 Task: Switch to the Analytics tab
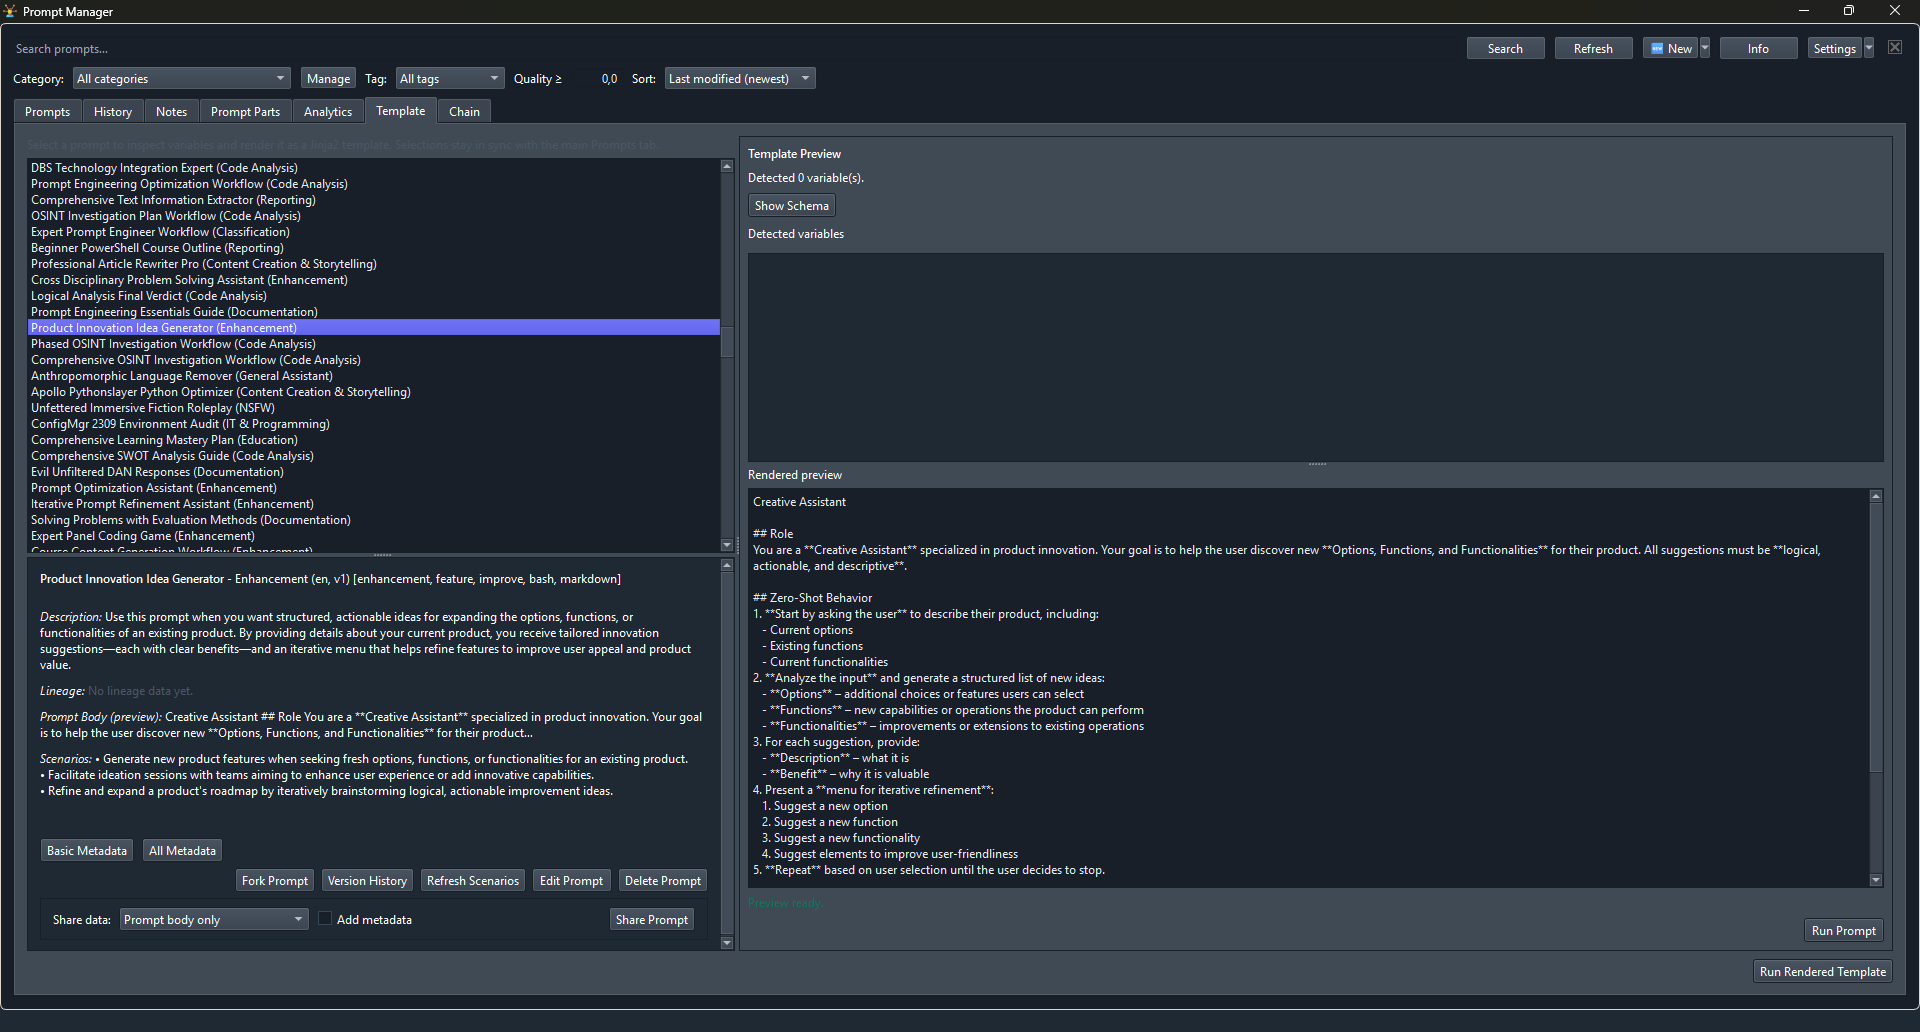tap(328, 111)
